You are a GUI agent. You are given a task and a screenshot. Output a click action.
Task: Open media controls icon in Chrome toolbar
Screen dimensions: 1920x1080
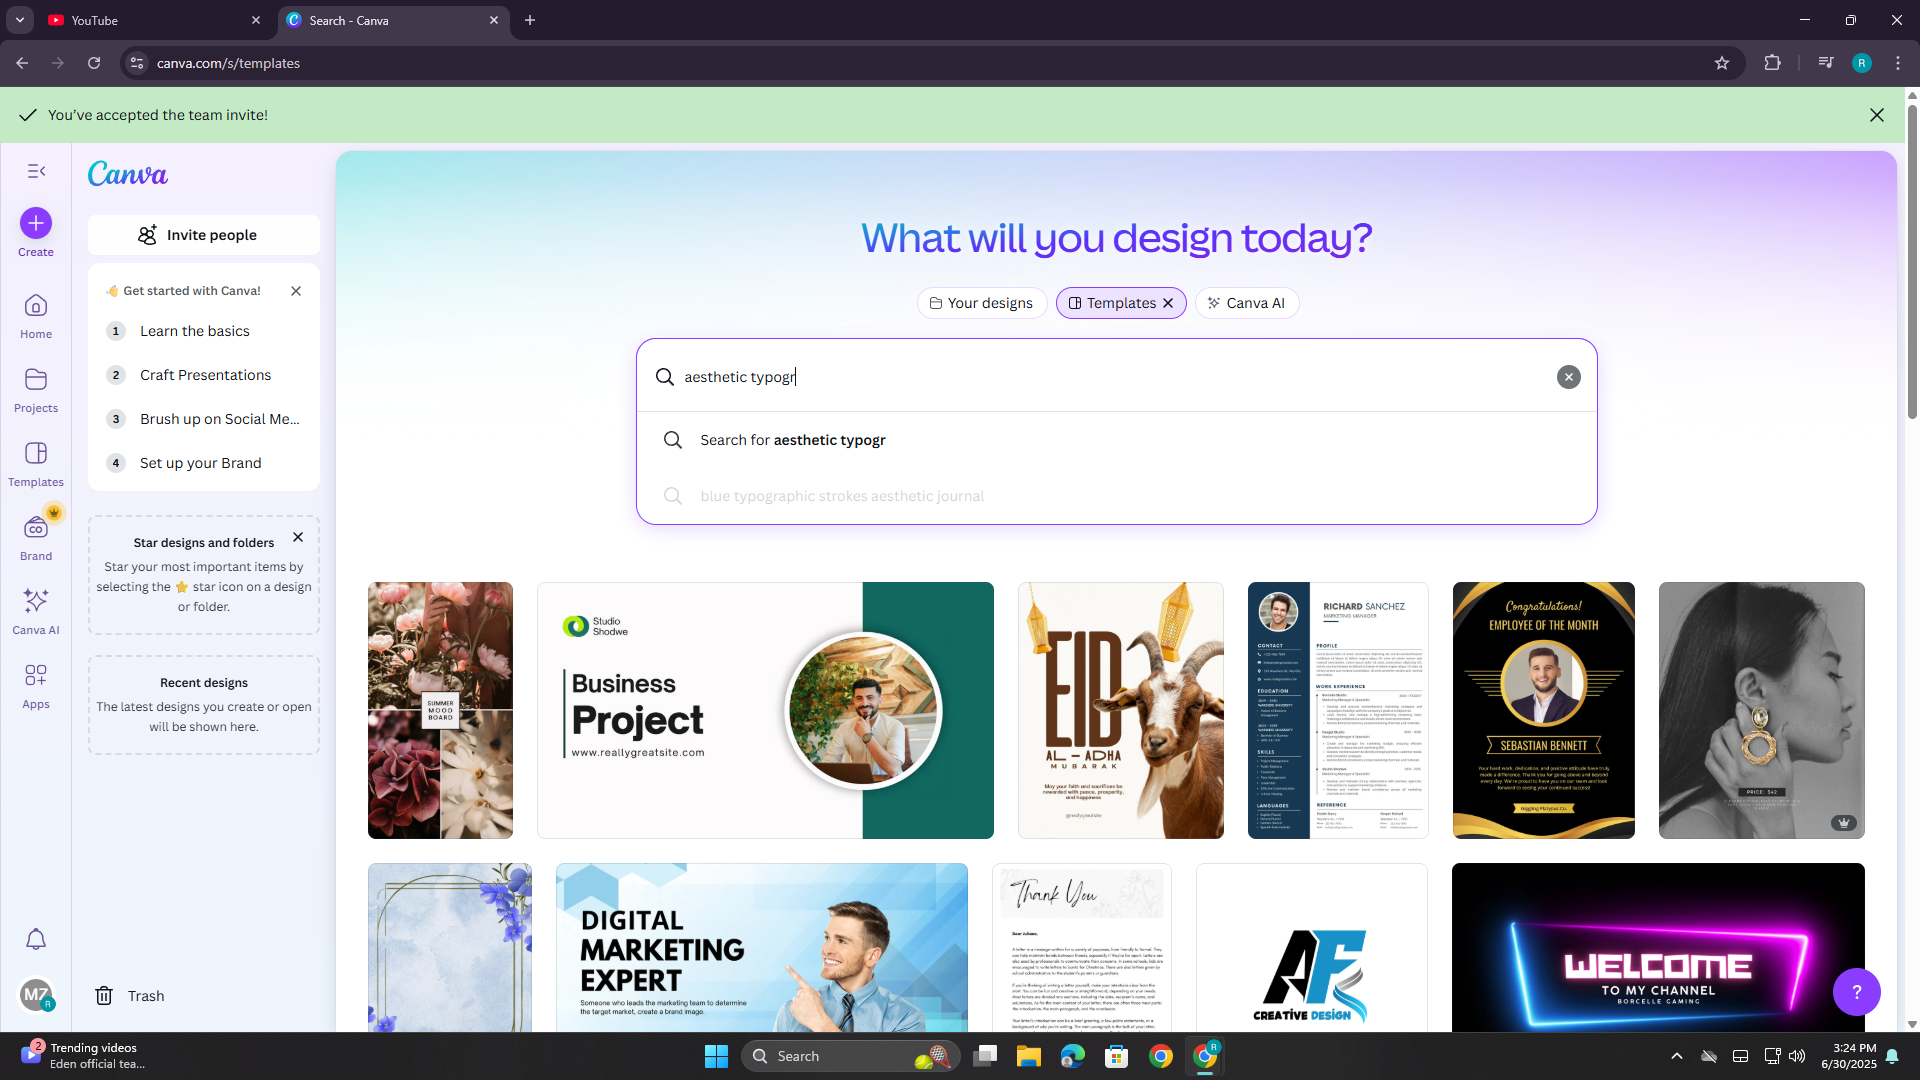(1826, 63)
